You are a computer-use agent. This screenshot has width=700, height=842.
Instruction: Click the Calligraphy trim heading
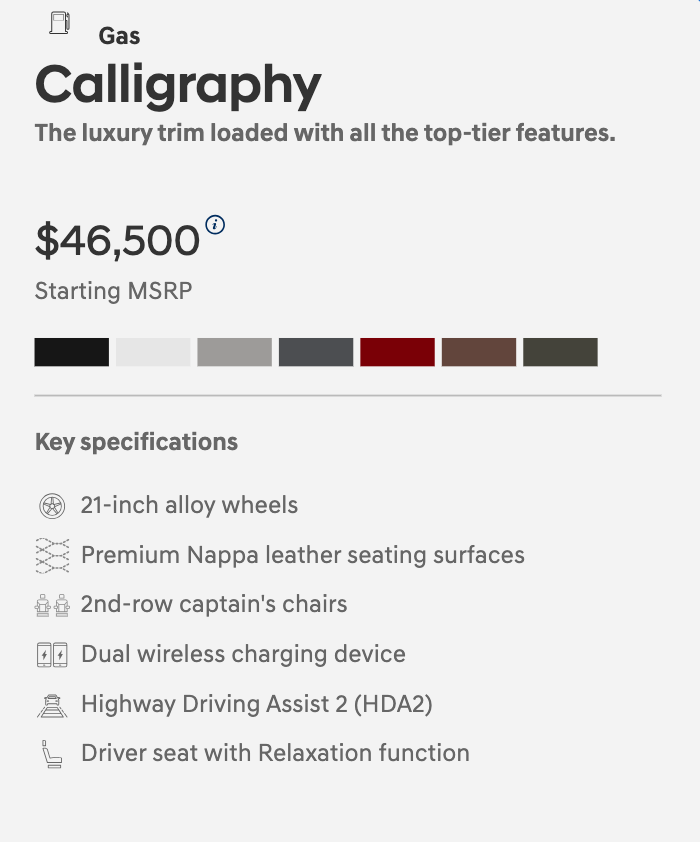pos(178,85)
